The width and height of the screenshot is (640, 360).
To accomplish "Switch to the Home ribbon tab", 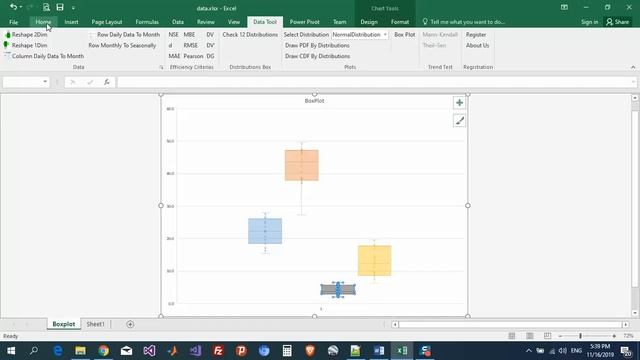I will pos(43,22).
